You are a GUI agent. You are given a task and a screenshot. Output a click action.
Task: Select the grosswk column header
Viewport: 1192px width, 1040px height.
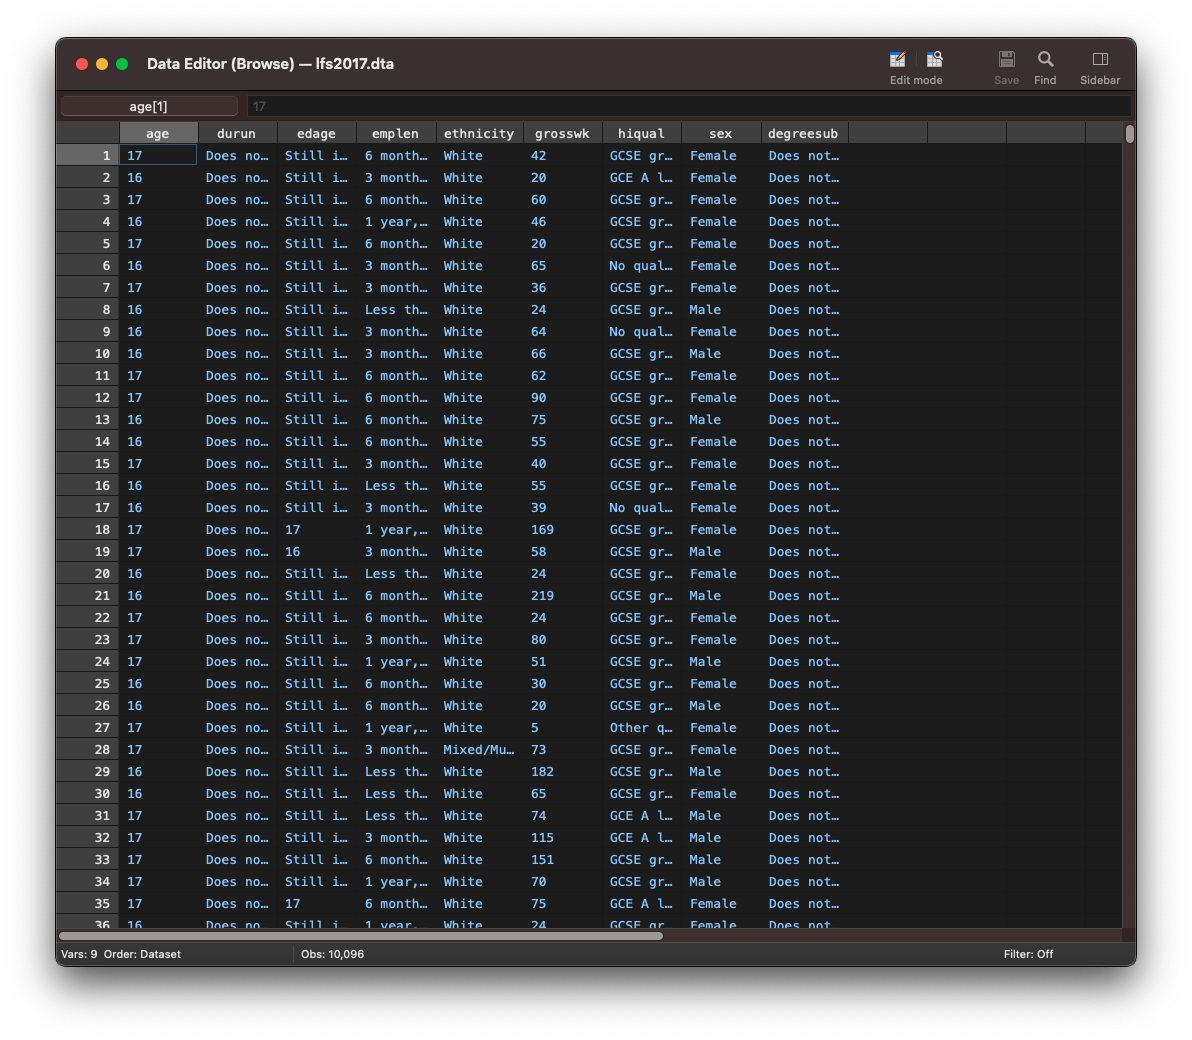click(562, 133)
